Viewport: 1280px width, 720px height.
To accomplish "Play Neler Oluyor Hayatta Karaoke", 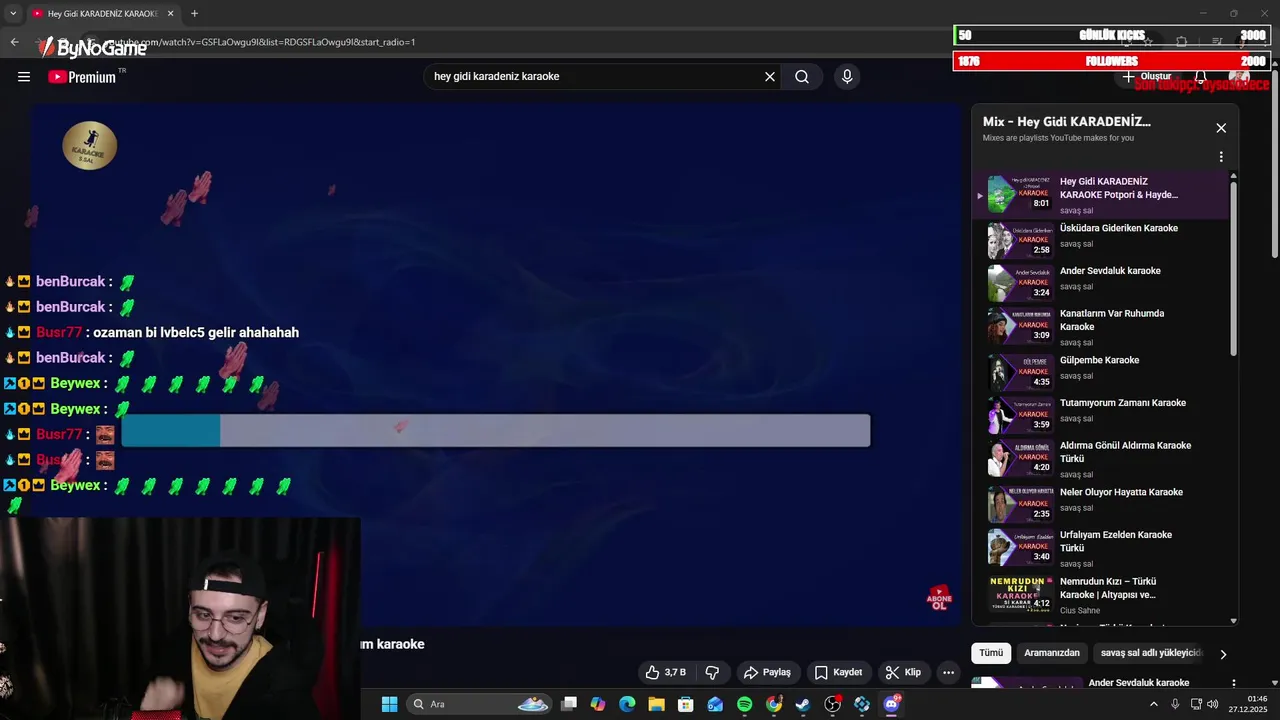I will tap(1100, 504).
